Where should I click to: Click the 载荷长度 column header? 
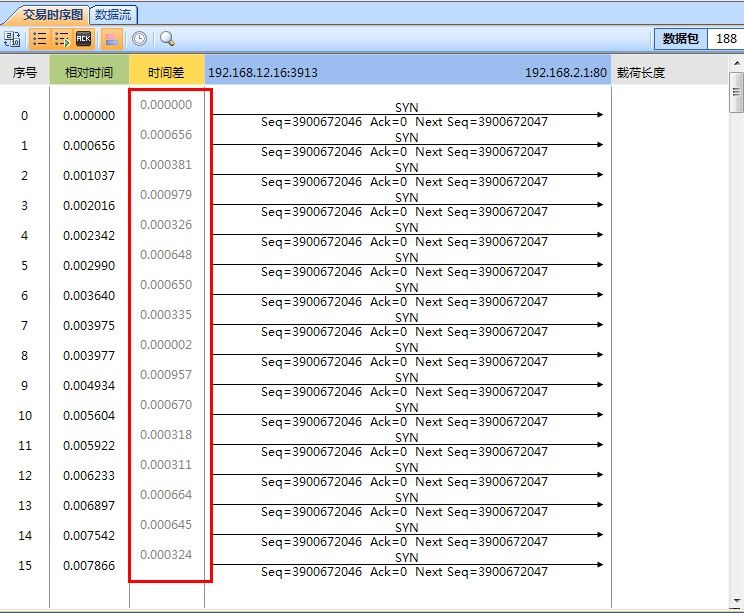click(x=641, y=72)
